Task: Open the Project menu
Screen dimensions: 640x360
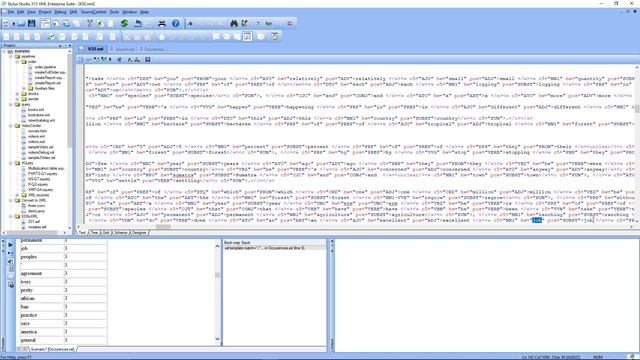Action: (x=45, y=12)
